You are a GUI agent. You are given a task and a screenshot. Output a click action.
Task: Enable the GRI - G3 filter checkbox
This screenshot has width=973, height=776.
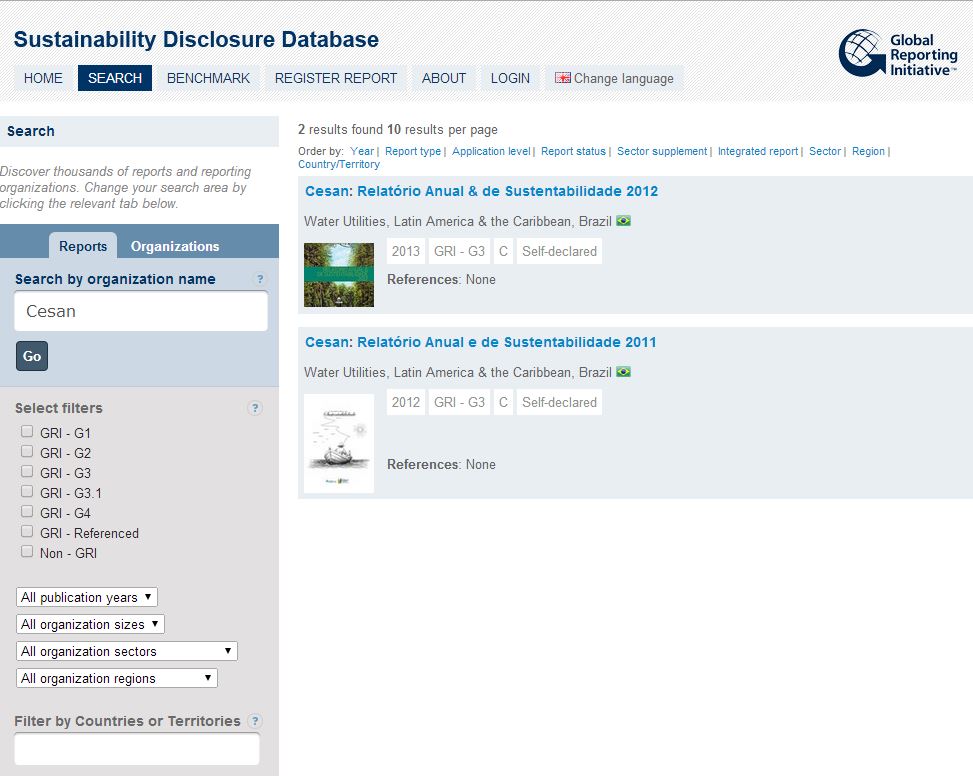click(27, 471)
